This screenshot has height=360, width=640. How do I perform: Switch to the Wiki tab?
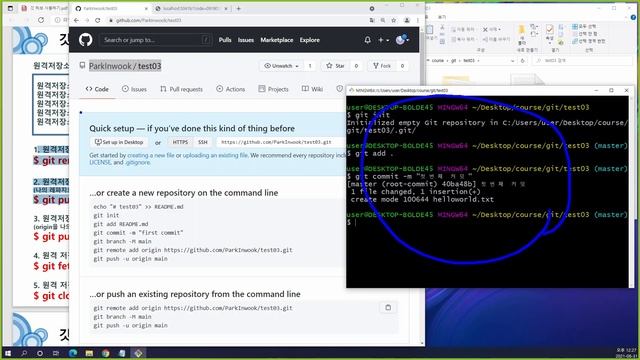[312, 89]
